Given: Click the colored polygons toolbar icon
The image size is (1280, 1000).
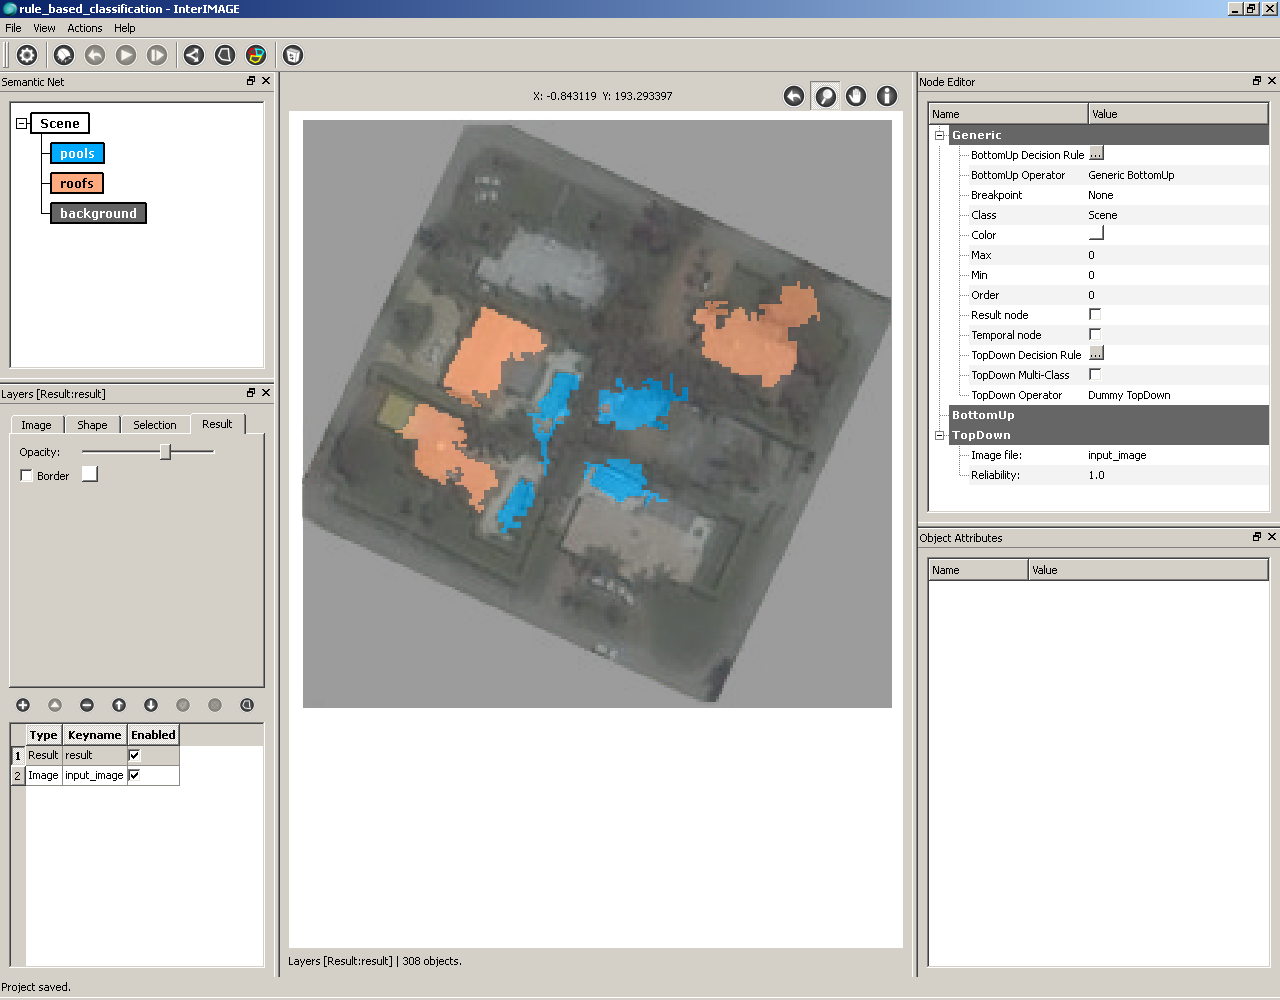Looking at the screenshot, I should tap(256, 55).
